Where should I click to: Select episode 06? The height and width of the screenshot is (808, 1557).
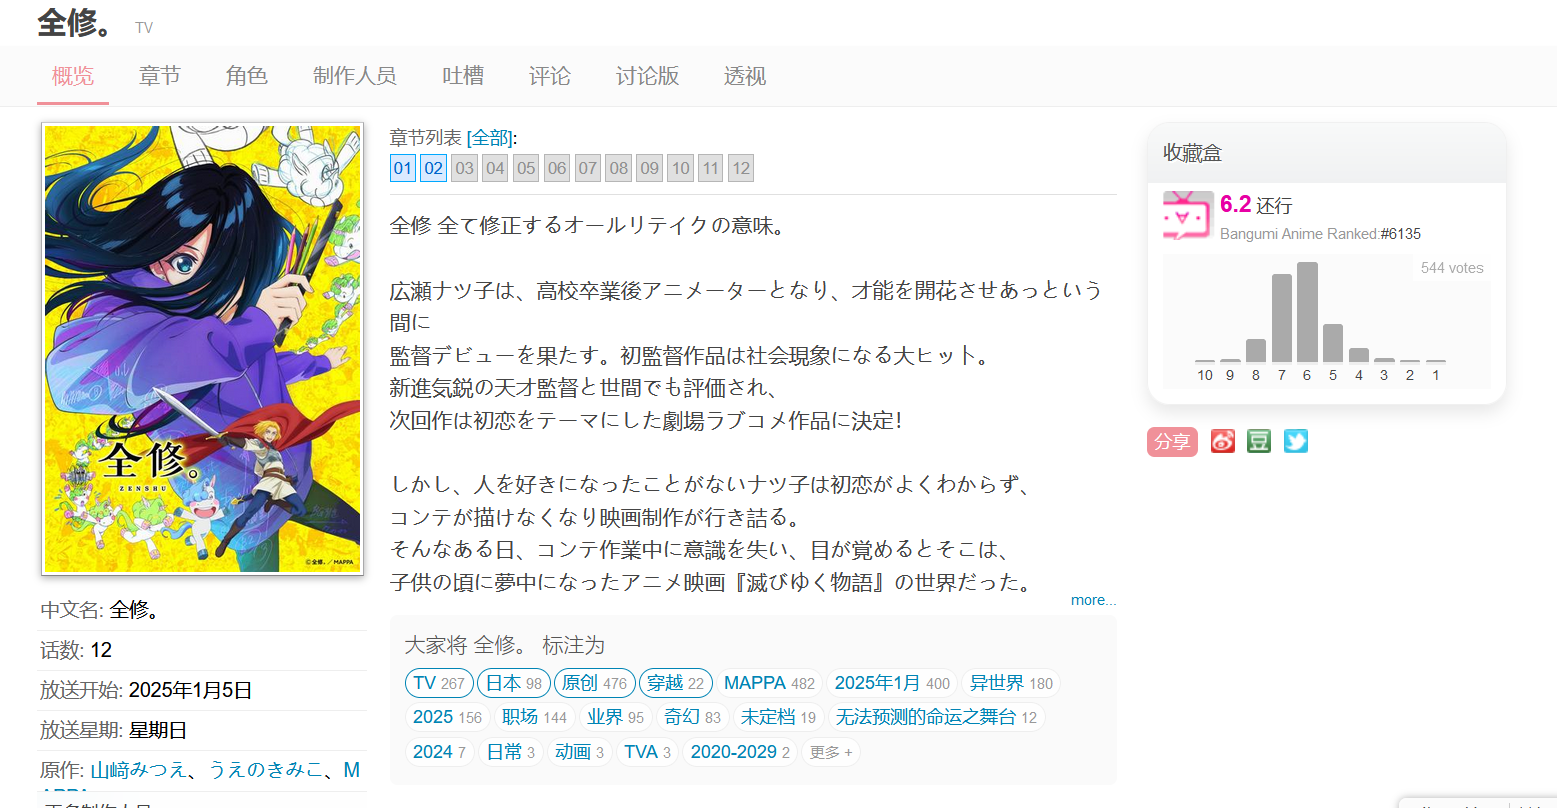[x=558, y=168]
